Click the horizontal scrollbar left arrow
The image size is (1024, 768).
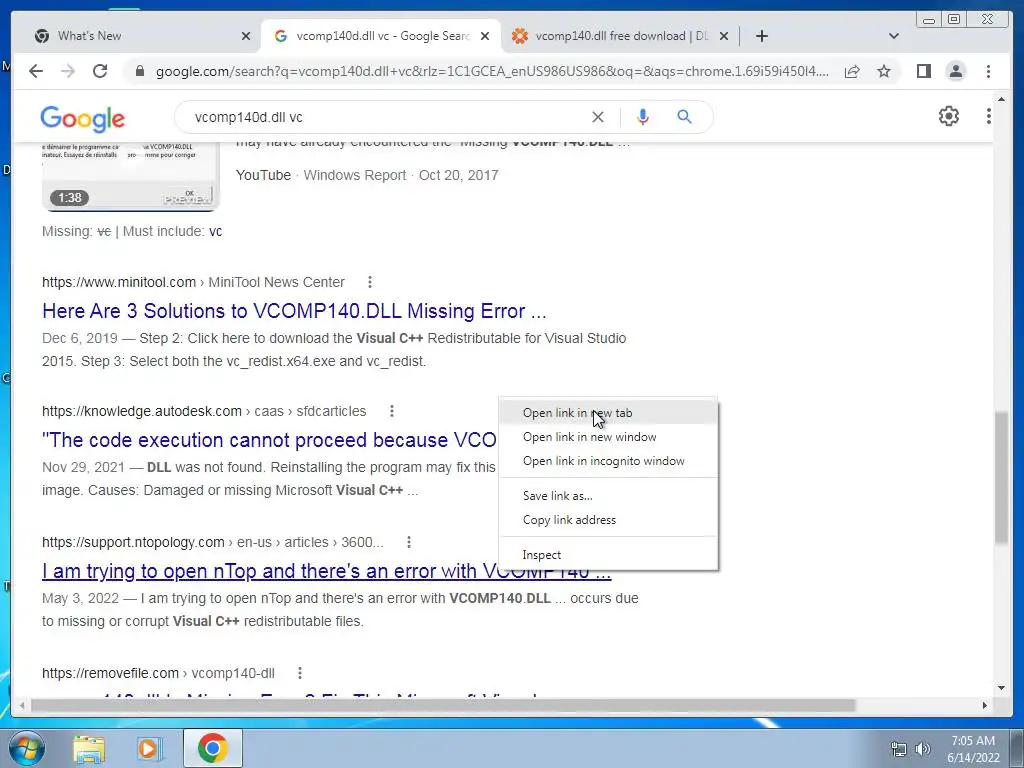point(22,705)
